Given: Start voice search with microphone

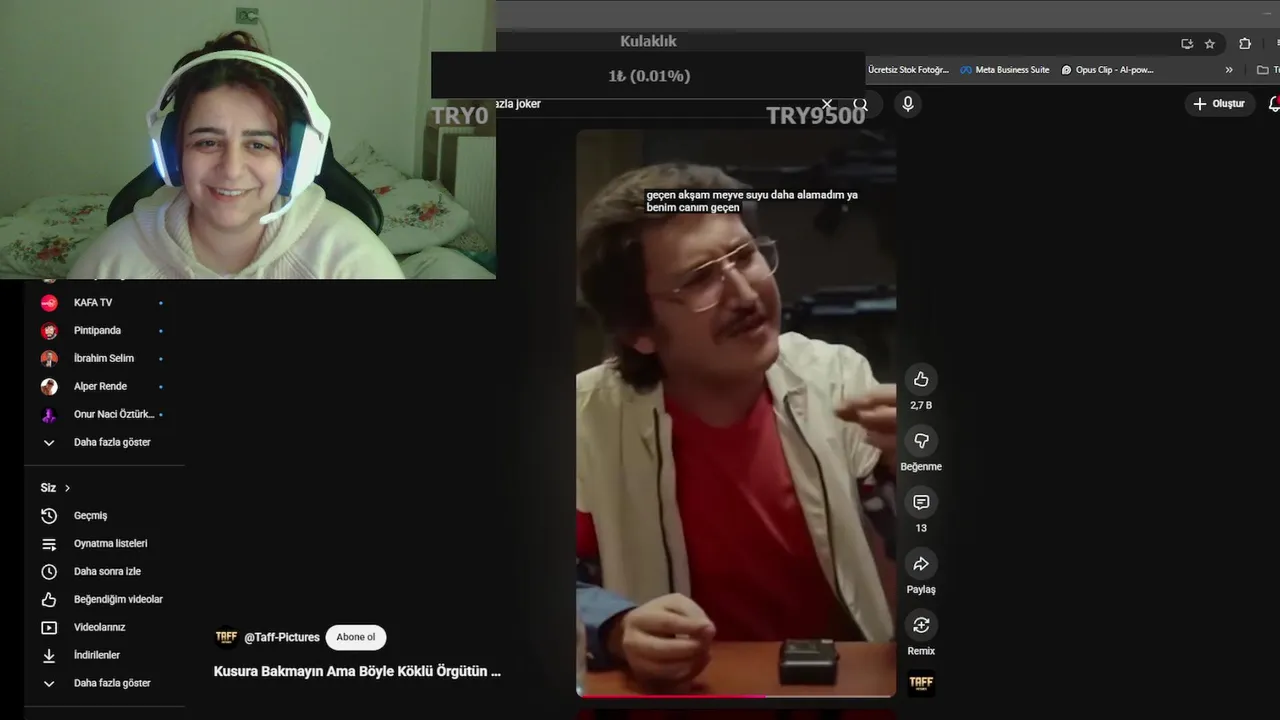Looking at the screenshot, I should (908, 104).
